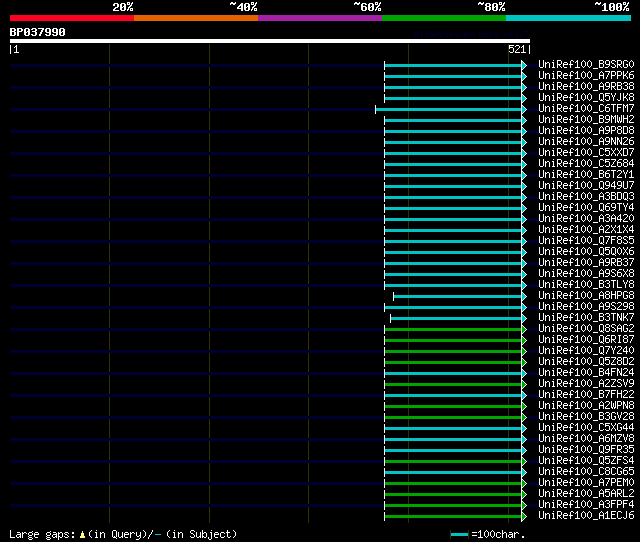Click UniRef100_Q69TY4 label
Viewport: 640px width, 542px height.
[586, 208]
